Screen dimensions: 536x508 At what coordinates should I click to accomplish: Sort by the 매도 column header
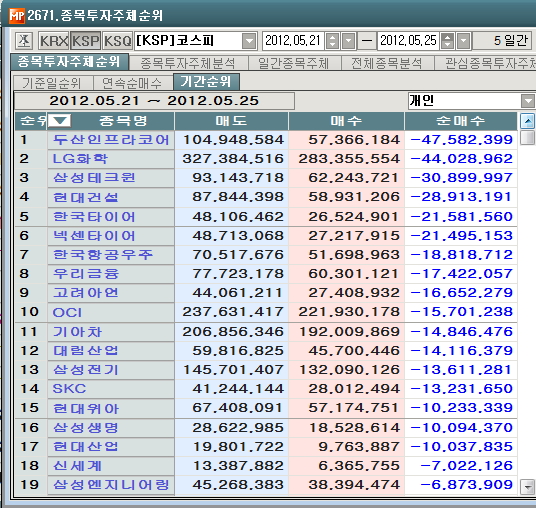231,121
